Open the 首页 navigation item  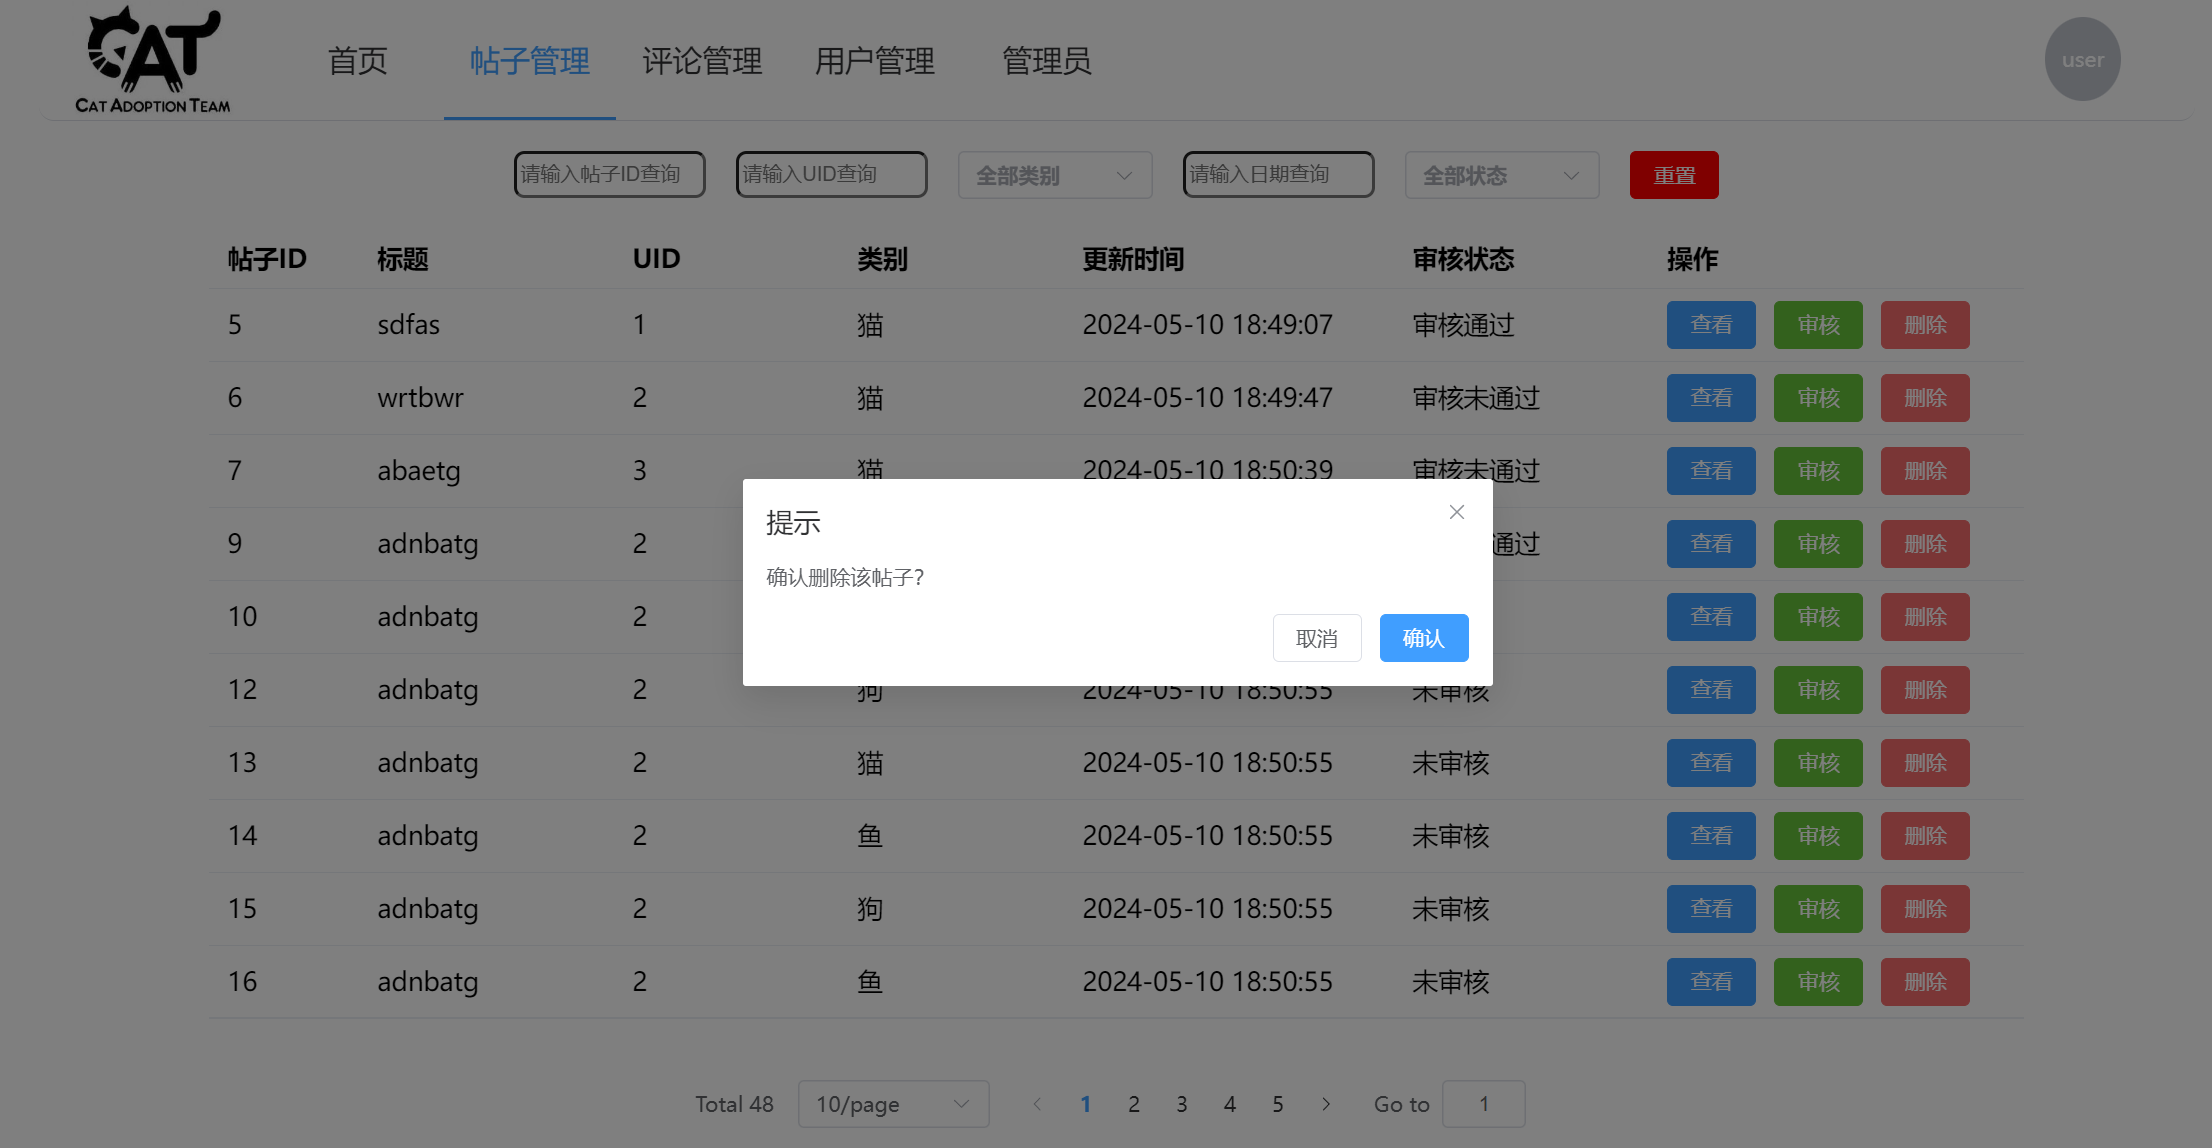coord(357,61)
